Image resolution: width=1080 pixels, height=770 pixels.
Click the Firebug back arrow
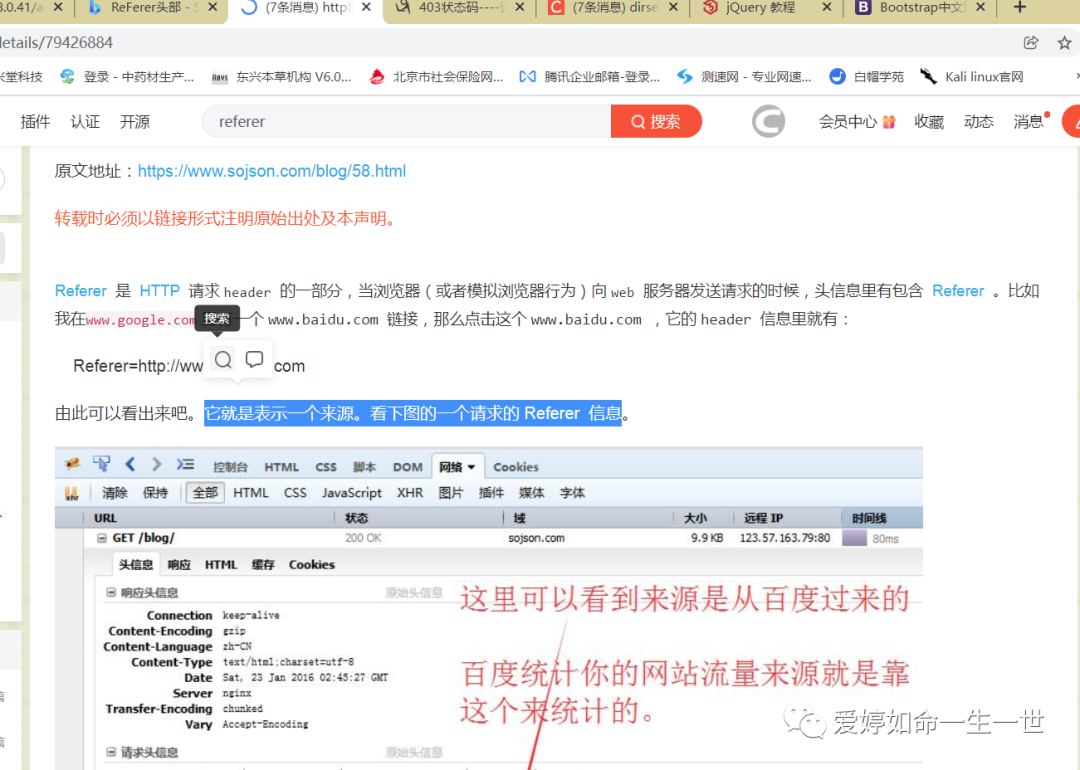(130, 465)
